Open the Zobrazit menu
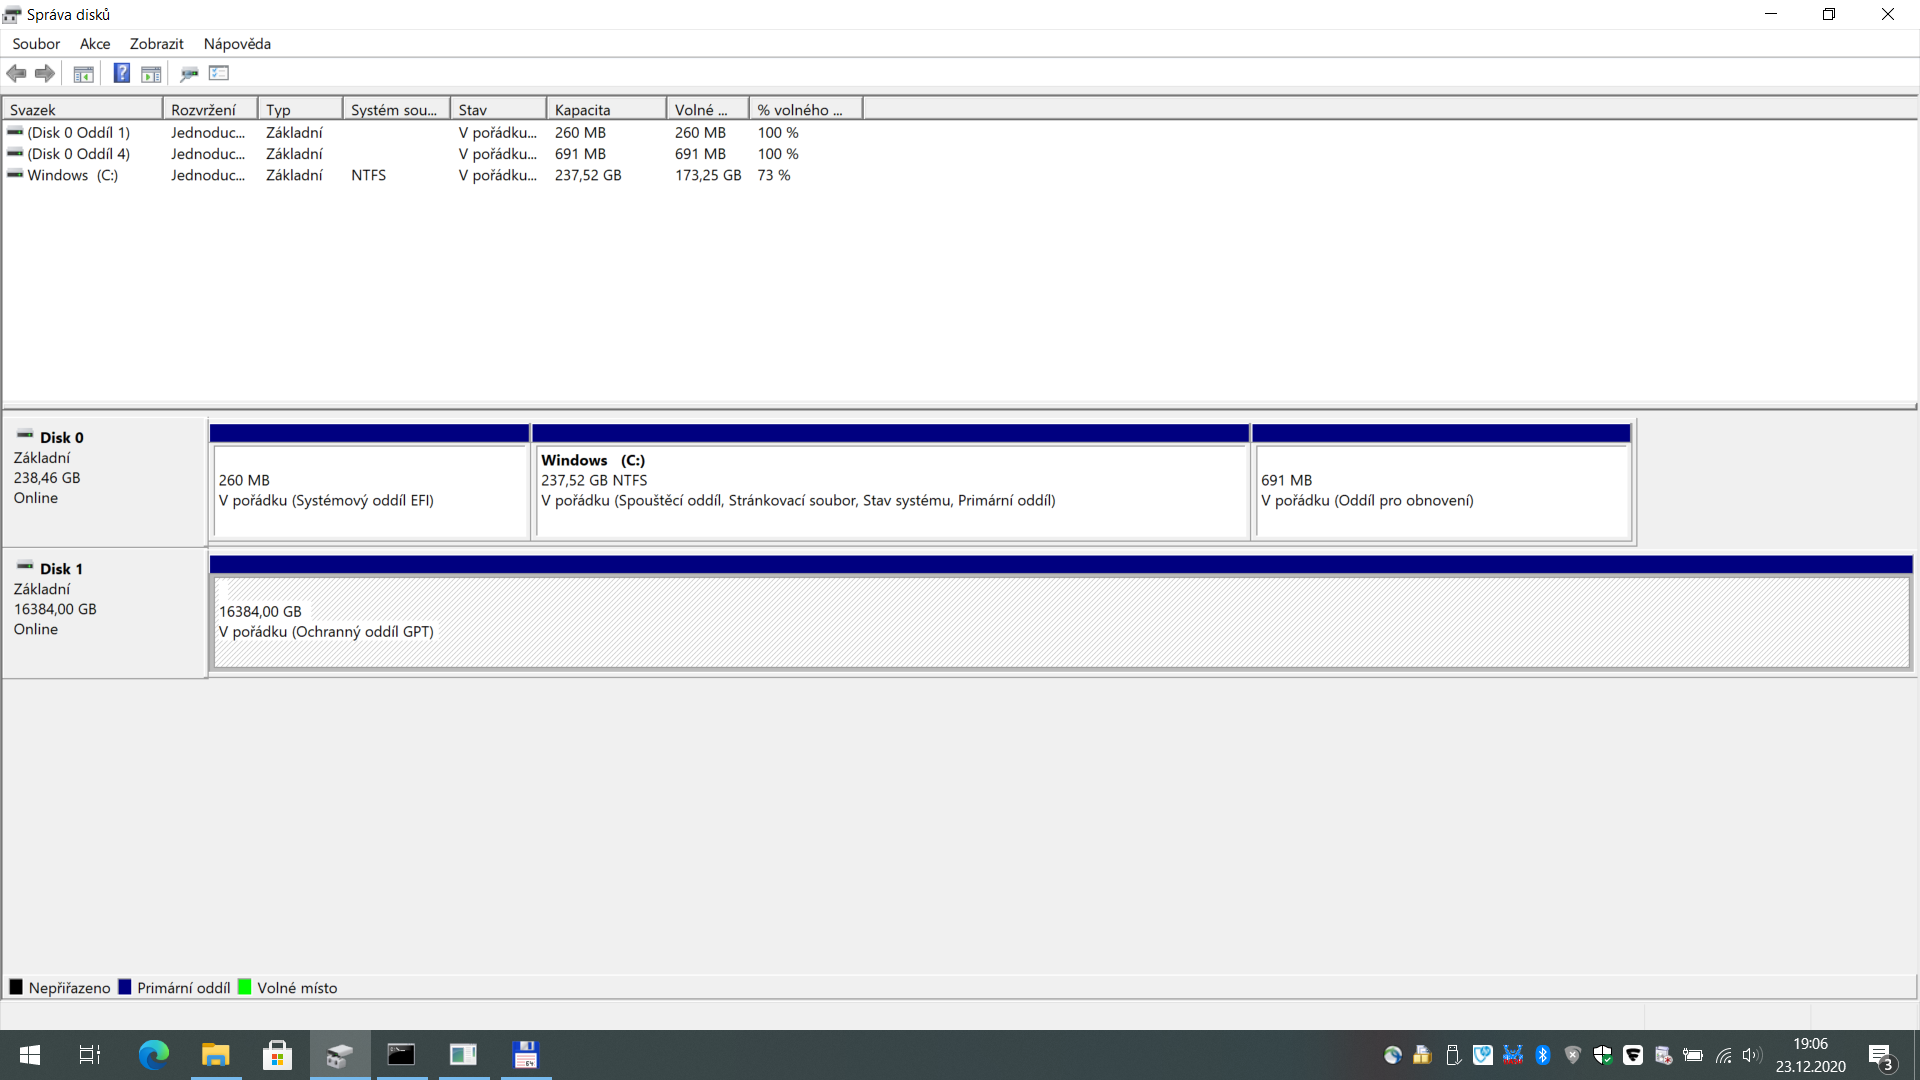Viewport: 1920px width, 1080px height. (156, 44)
